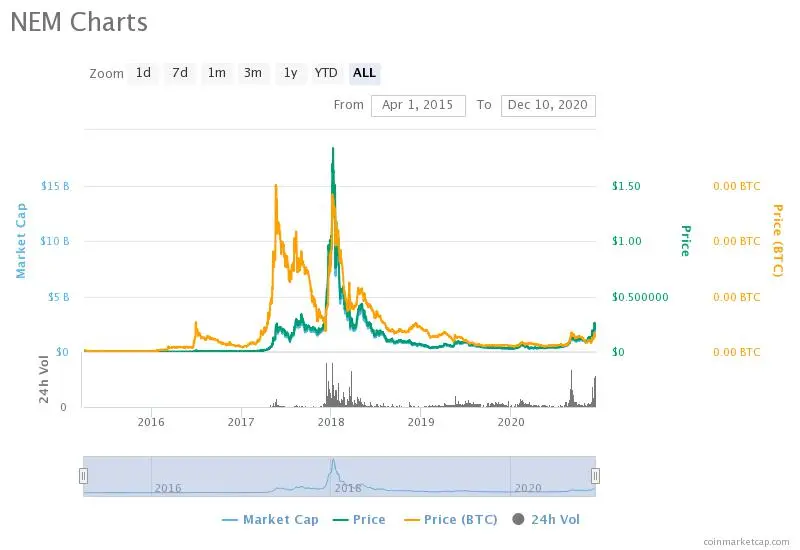Click the 2017 x-axis label
Image resolution: width=800 pixels, height=550 pixels.
click(241, 422)
